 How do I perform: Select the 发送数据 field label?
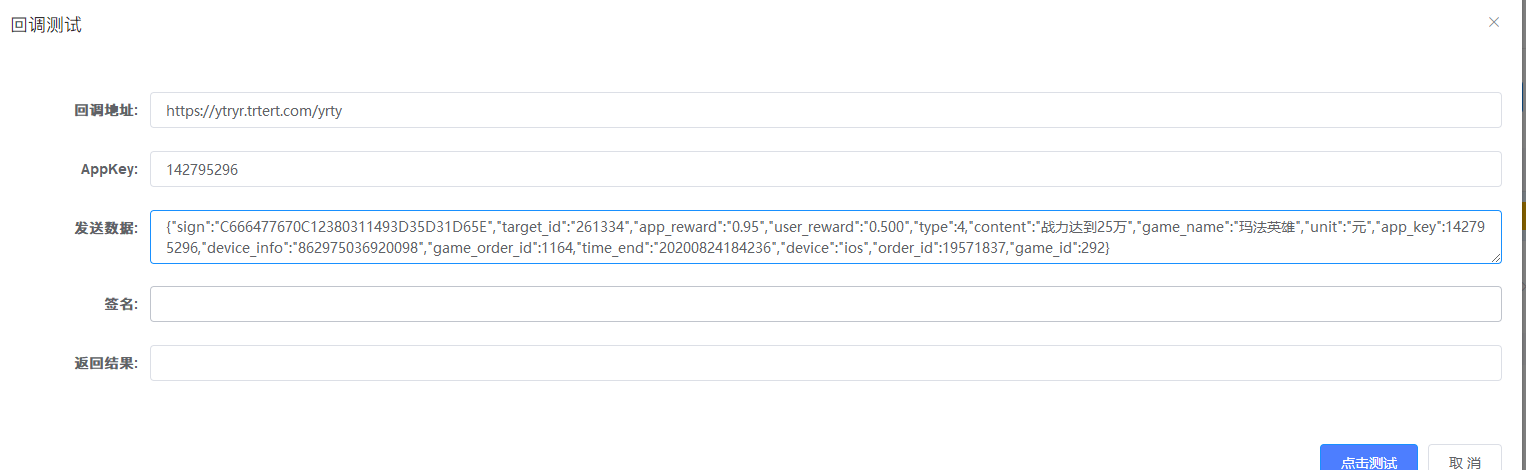pos(106,229)
